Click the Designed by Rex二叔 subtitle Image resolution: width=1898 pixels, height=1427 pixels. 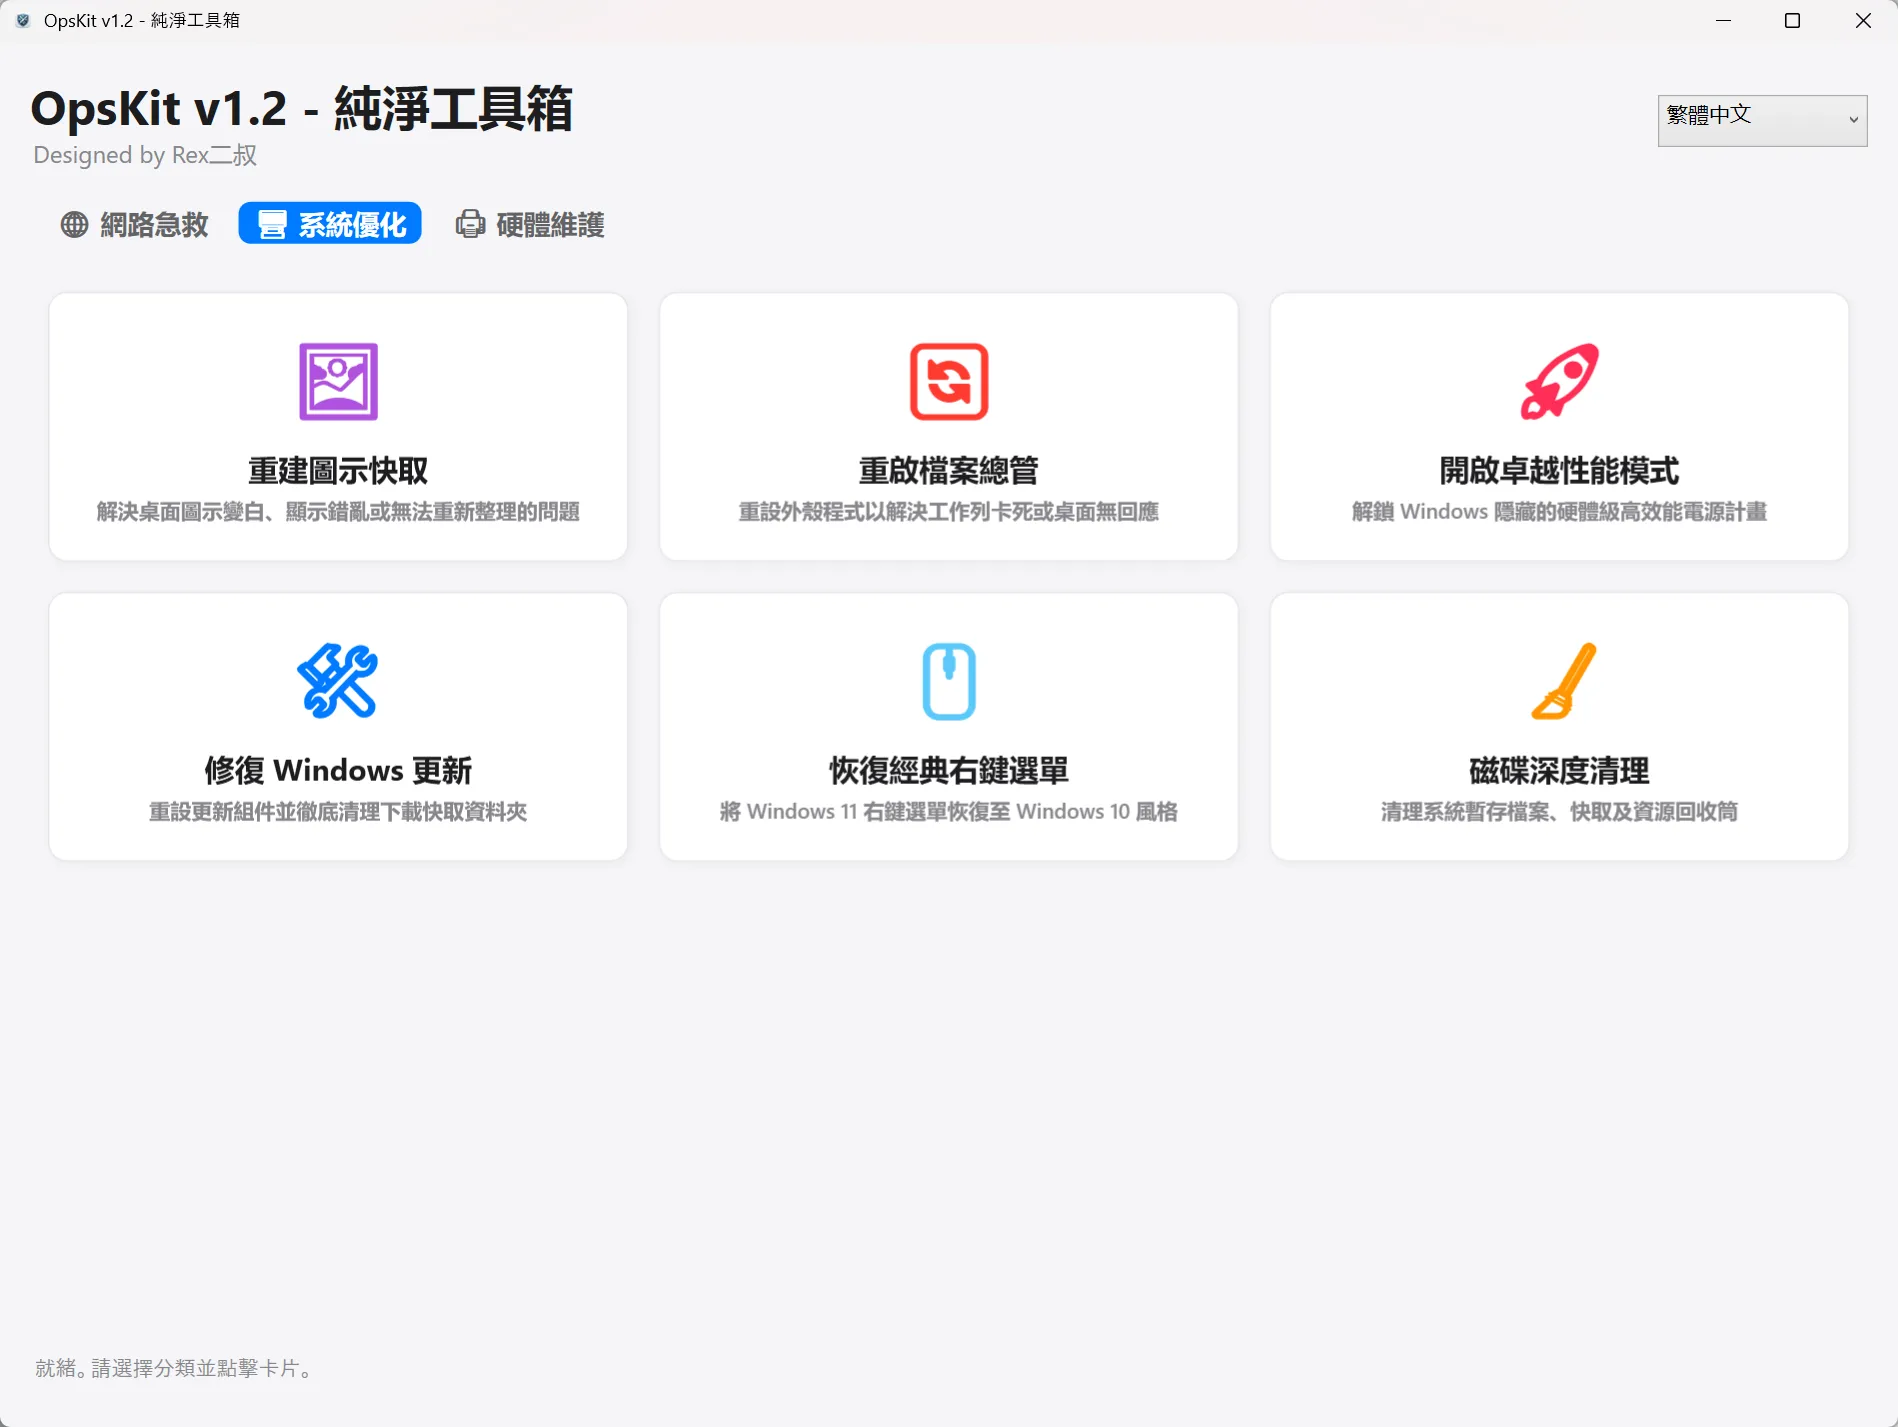tap(145, 155)
